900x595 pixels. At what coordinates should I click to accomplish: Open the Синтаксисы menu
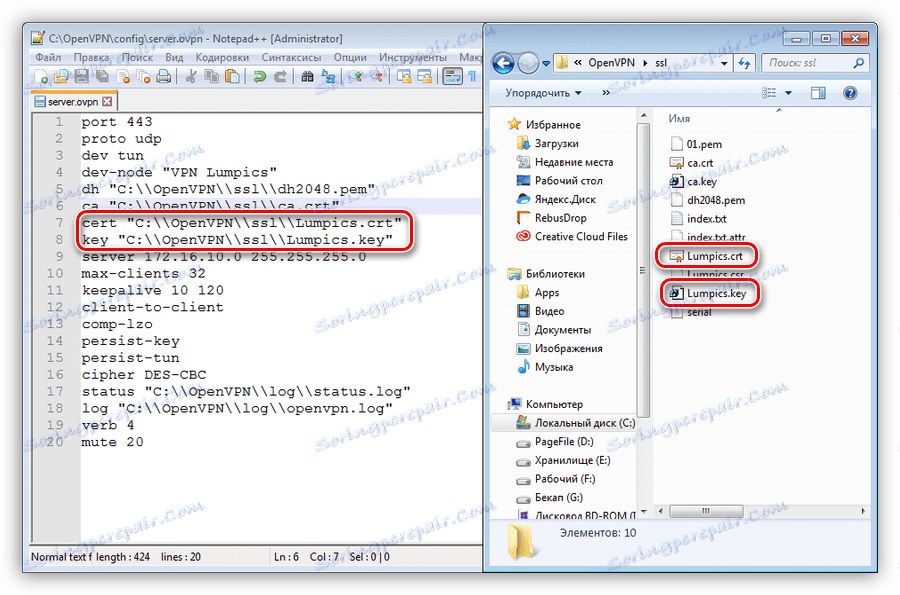pyautogui.click(x=292, y=57)
